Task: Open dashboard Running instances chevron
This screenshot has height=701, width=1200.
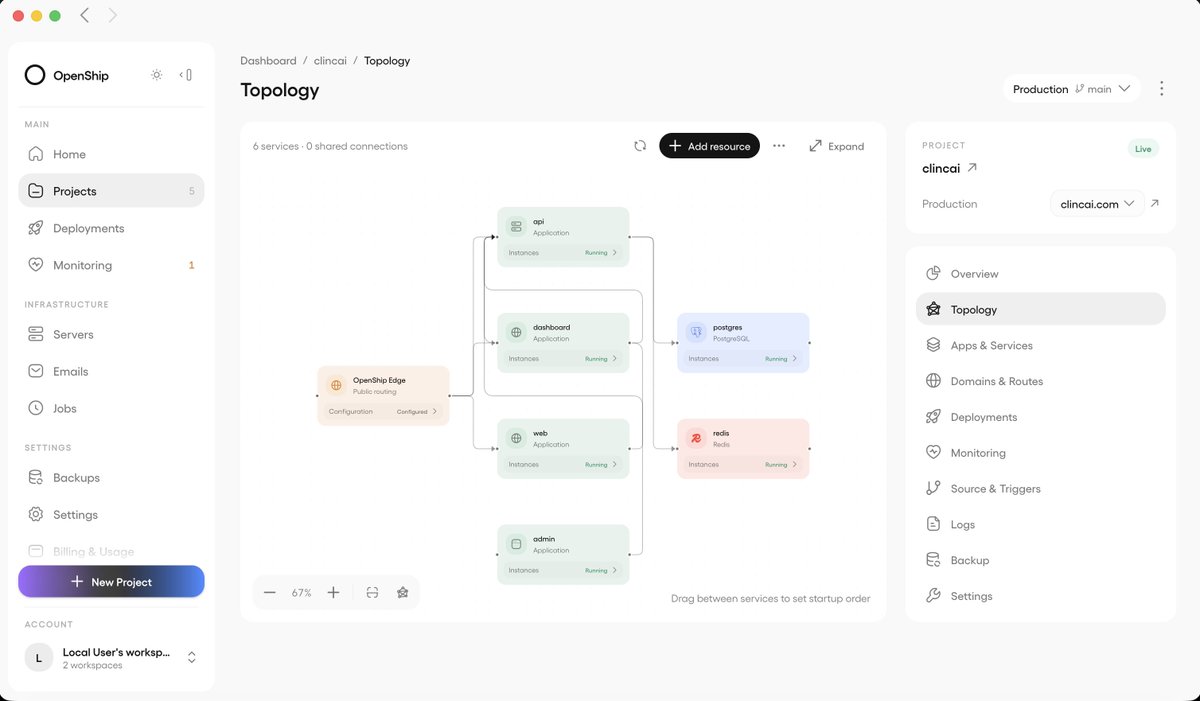Action: click(x=615, y=359)
